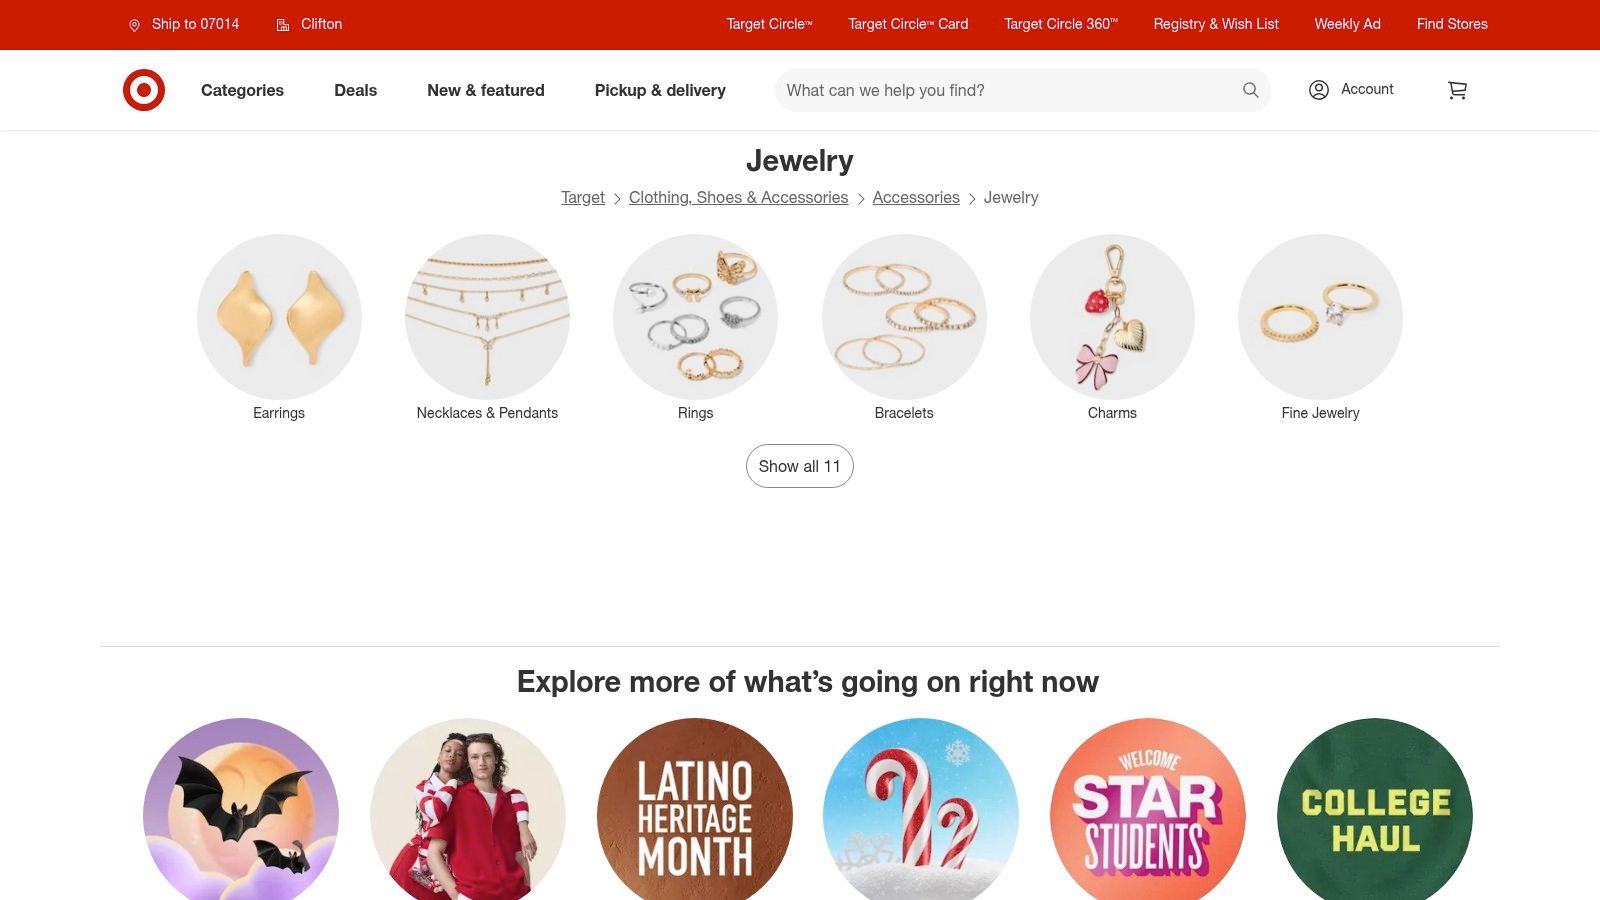Open the Rings category circle

[x=695, y=317]
